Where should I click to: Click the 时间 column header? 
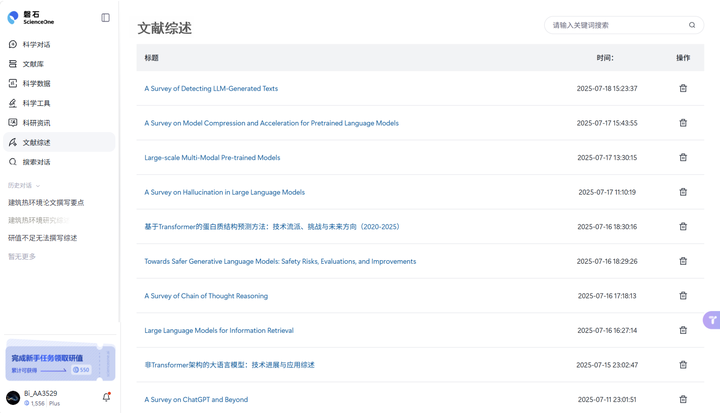click(x=605, y=58)
